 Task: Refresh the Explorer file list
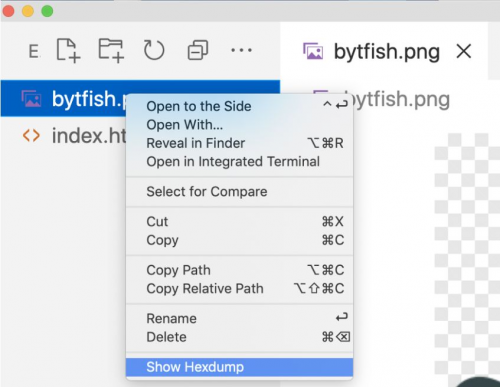[154, 50]
